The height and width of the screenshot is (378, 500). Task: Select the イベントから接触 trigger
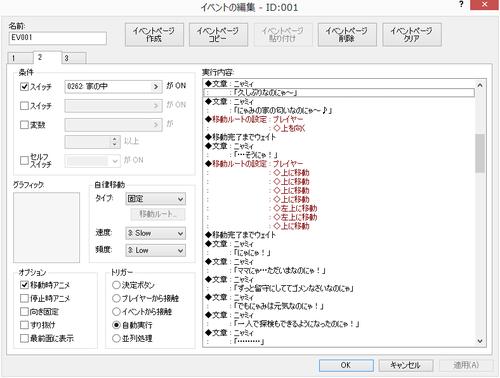116,312
